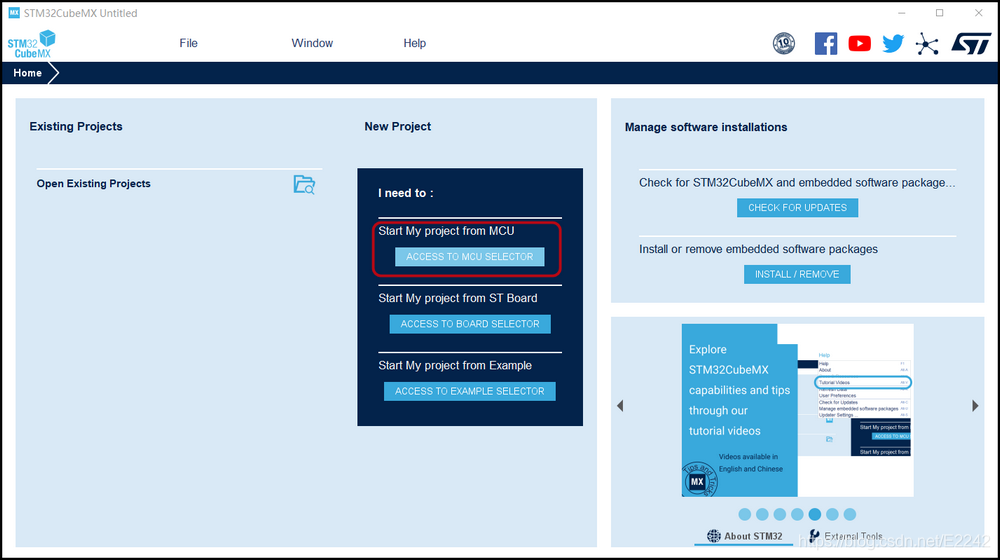This screenshot has height=560, width=1000.
Task: Select the seventh carousel dot
Action: [x=849, y=514]
